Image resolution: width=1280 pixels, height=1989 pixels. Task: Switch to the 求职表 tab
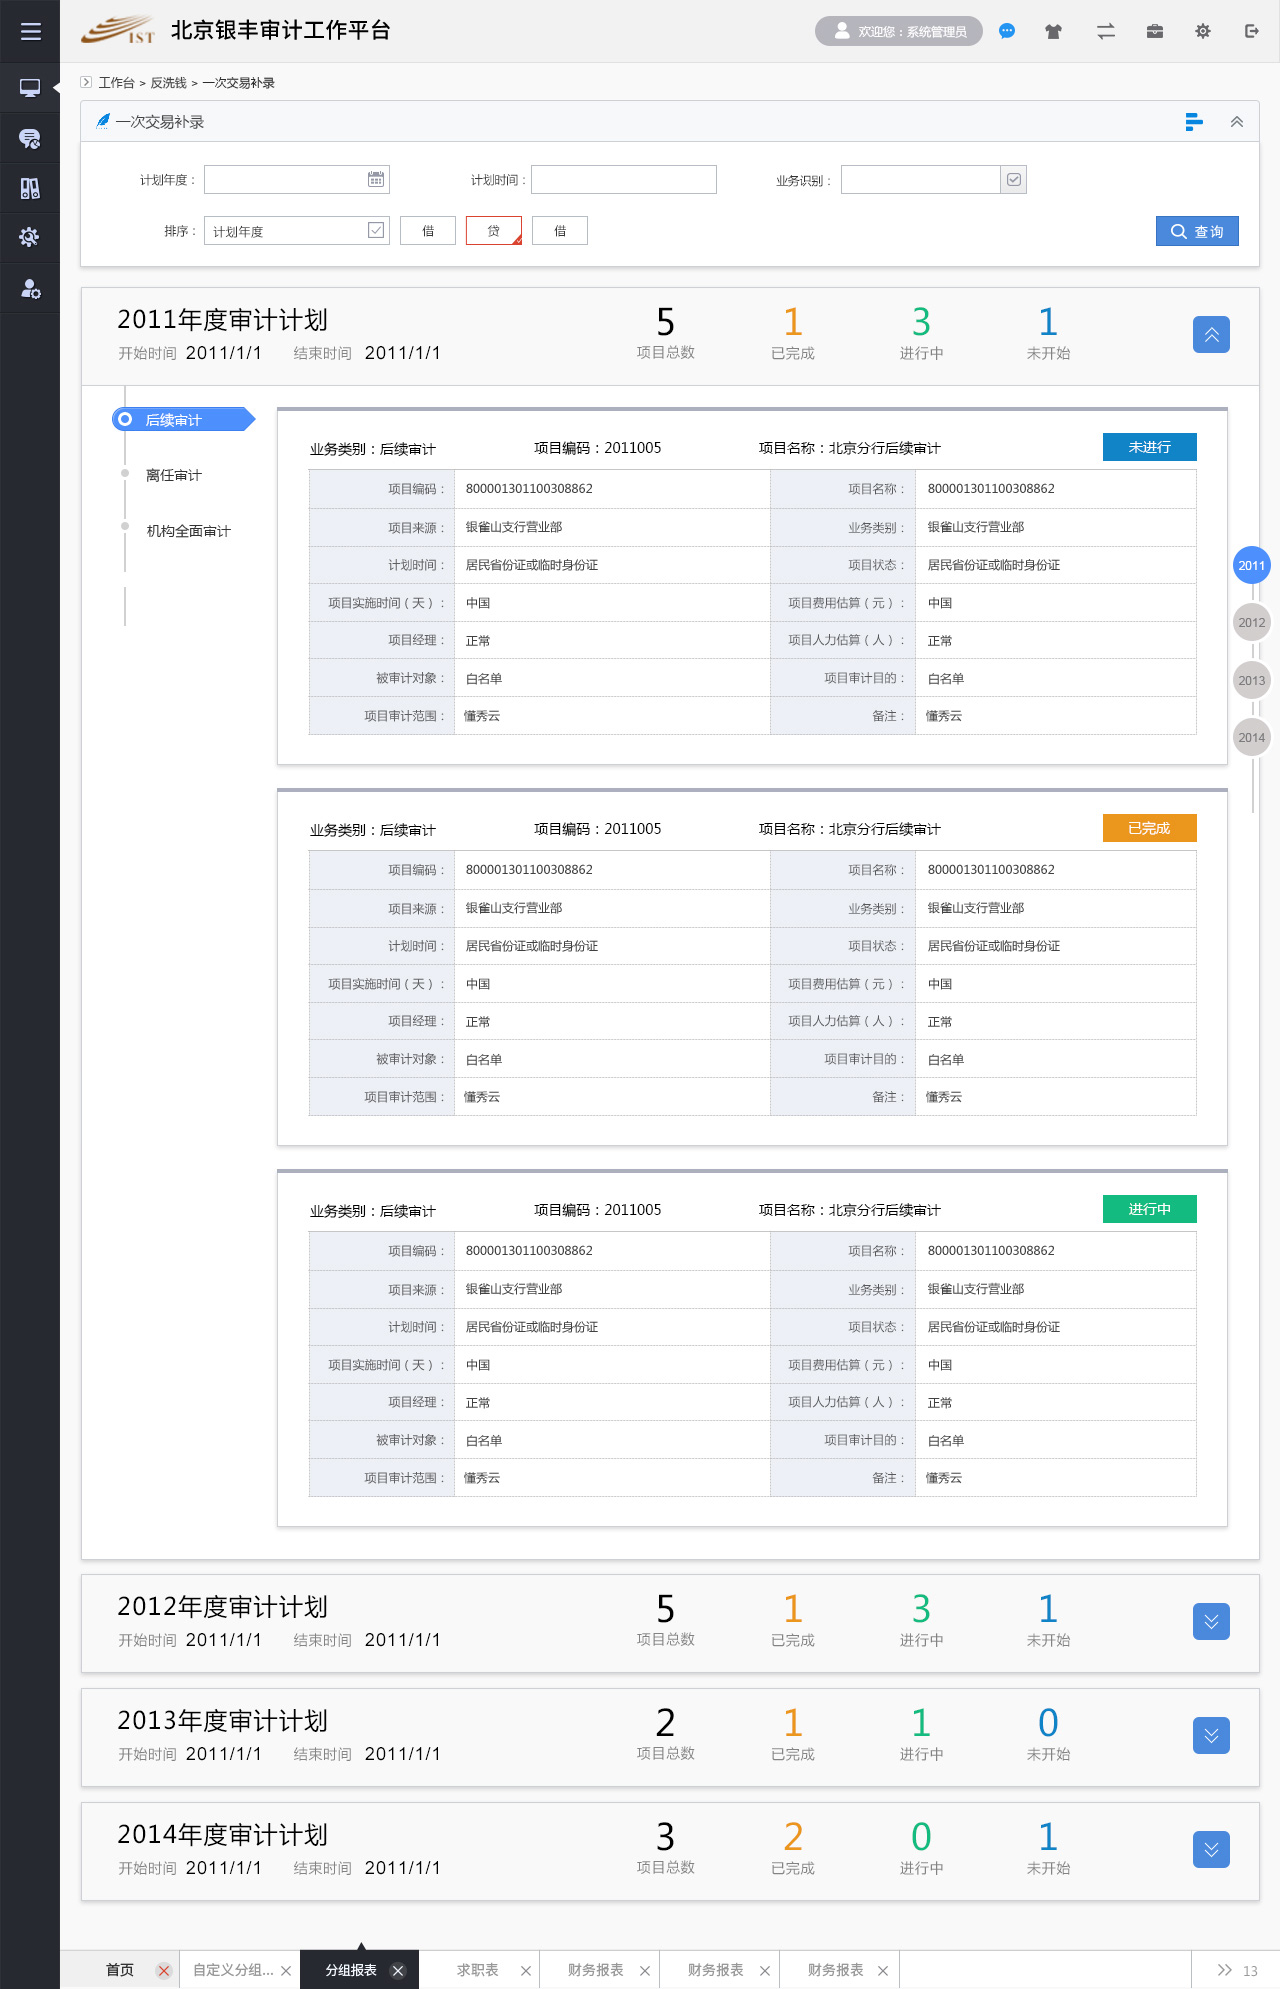tap(477, 1970)
